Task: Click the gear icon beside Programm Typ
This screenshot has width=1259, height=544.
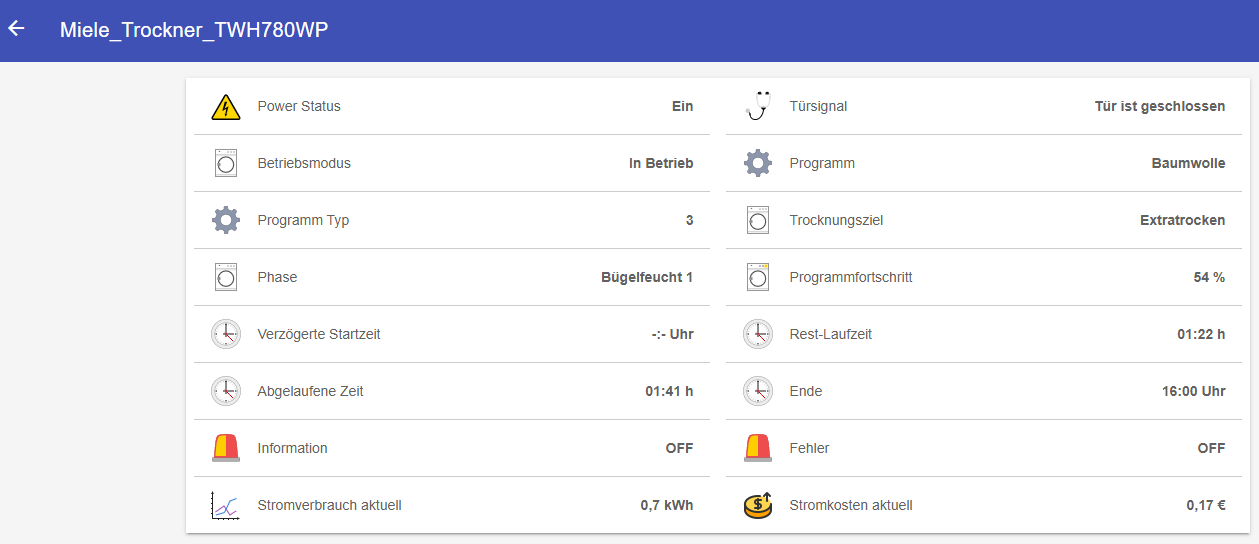Action: 226,220
